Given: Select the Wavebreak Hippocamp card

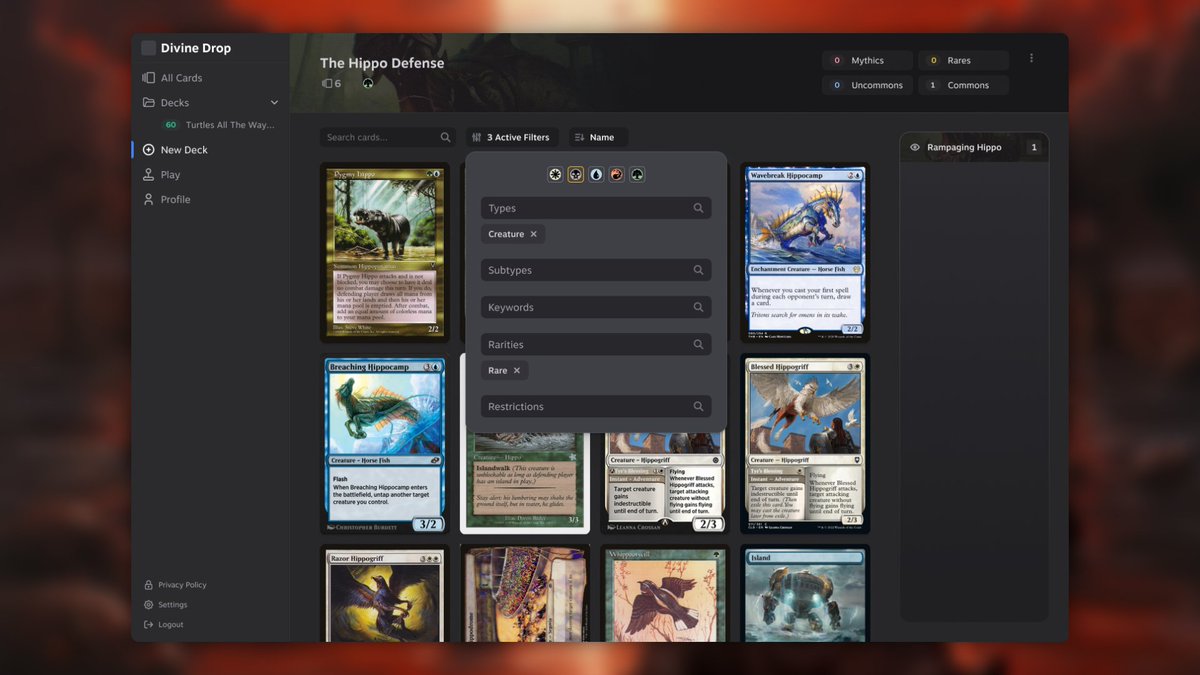Looking at the screenshot, I should (x=805, y=253).
